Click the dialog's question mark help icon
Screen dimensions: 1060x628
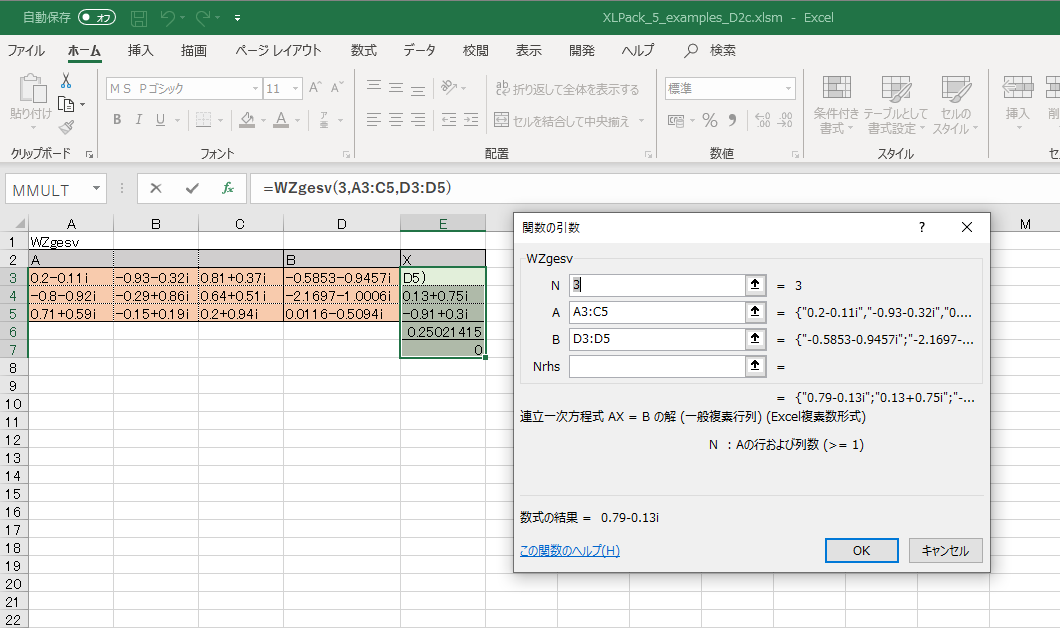921,227
